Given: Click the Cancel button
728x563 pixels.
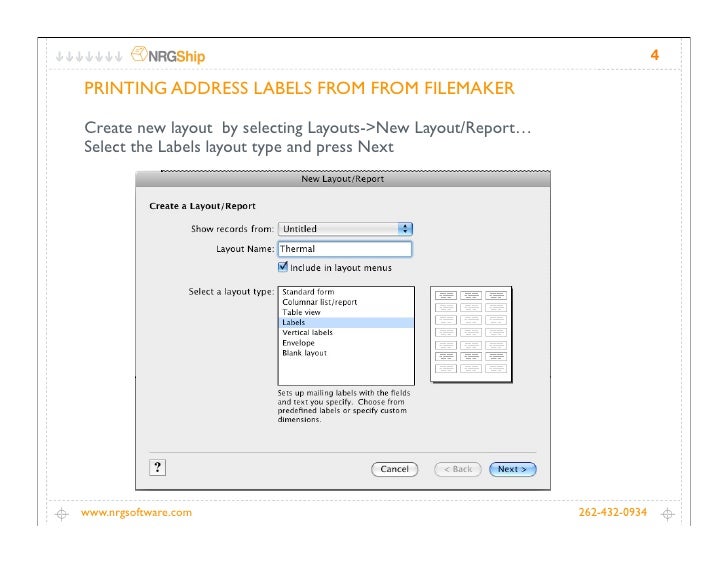Looking at the screenshot, I should point(395,469).
